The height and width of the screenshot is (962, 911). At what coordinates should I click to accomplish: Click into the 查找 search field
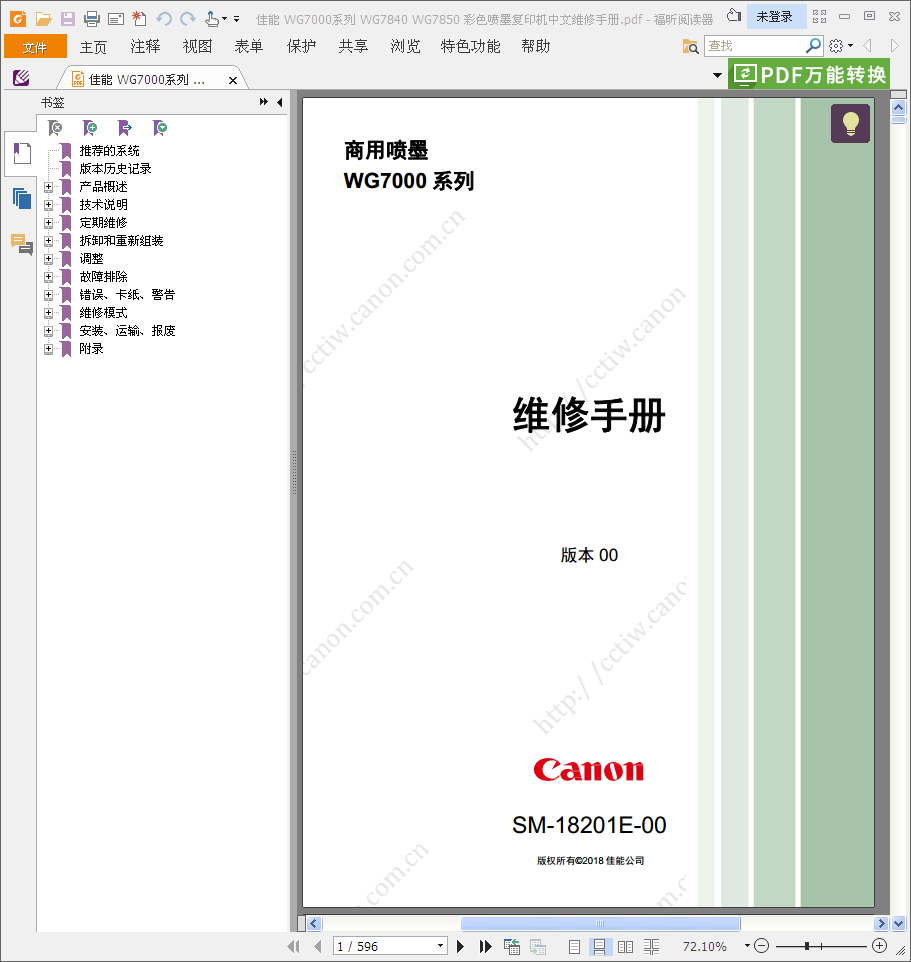(x=755, y=46)
